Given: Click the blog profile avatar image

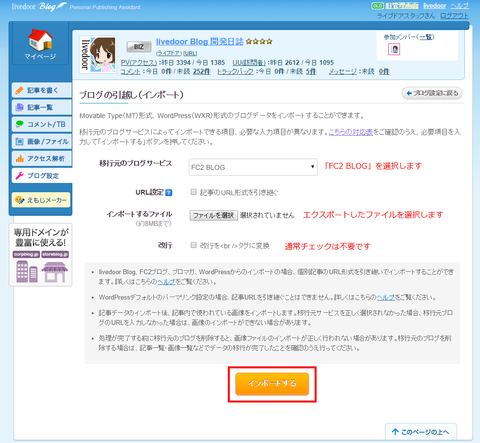Looking at the screenshot, I should coord(98,55).
